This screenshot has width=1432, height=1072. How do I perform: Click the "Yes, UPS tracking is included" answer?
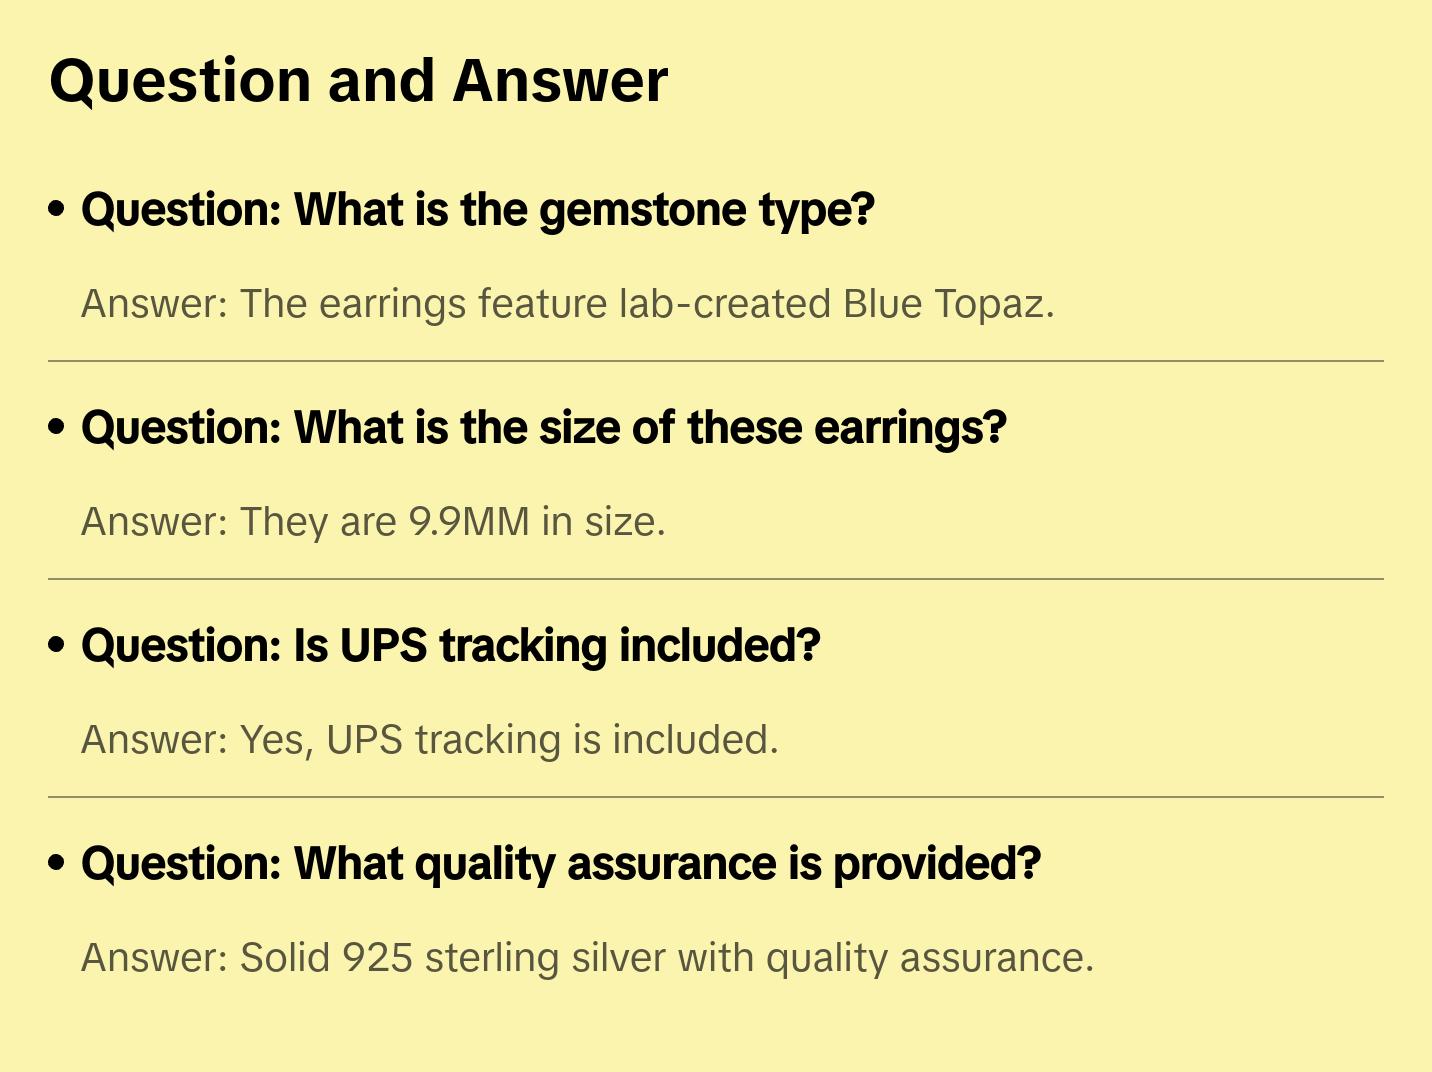[429, 740]
